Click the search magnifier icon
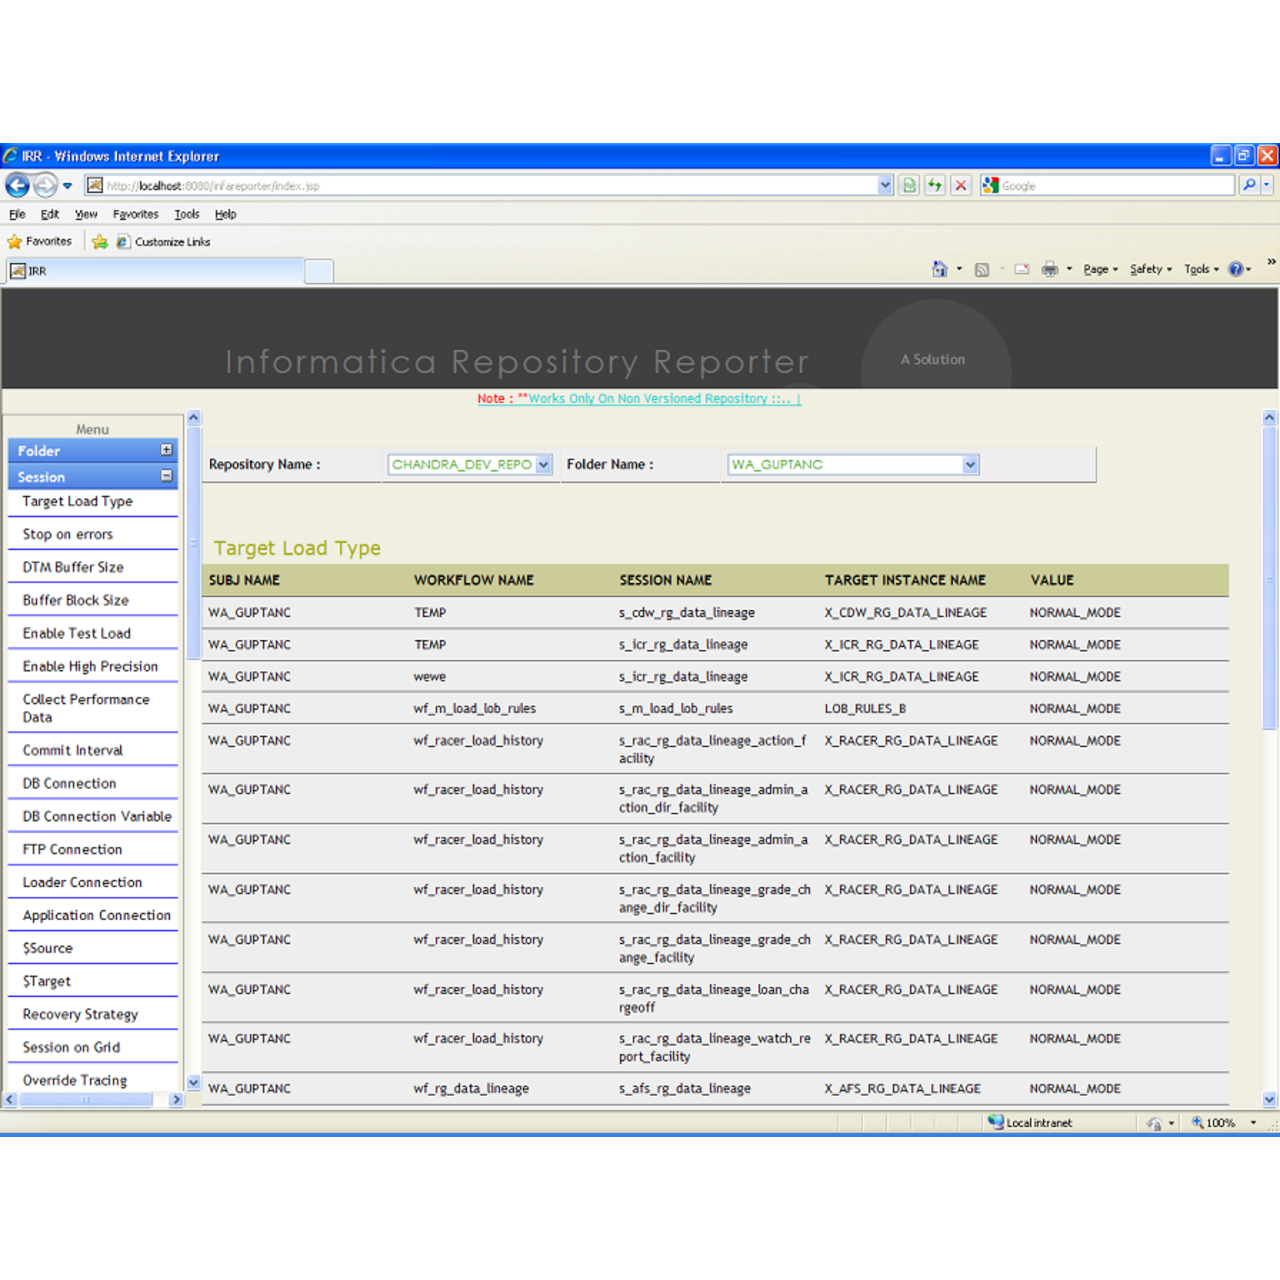Viewport: 1280px width, 1280px height. pos(1249,185)
